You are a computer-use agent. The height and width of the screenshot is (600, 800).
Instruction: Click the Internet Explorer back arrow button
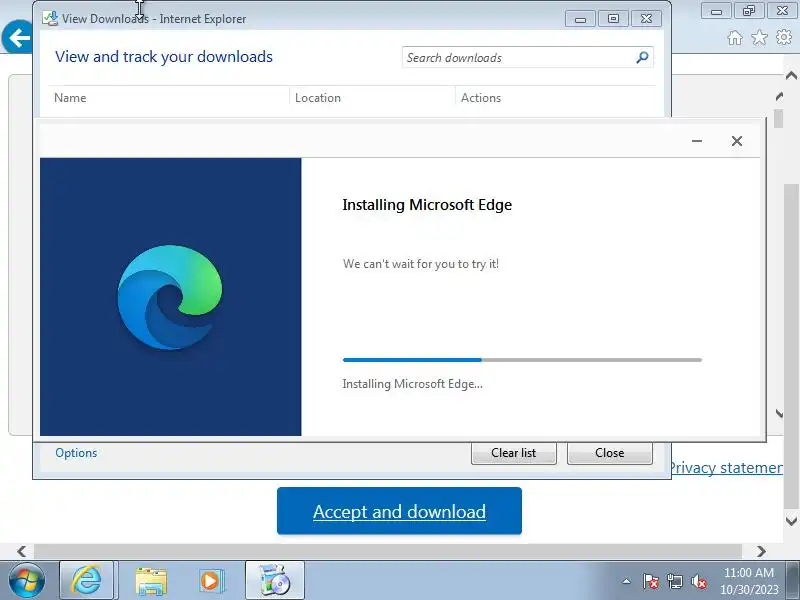click(17, 37)
